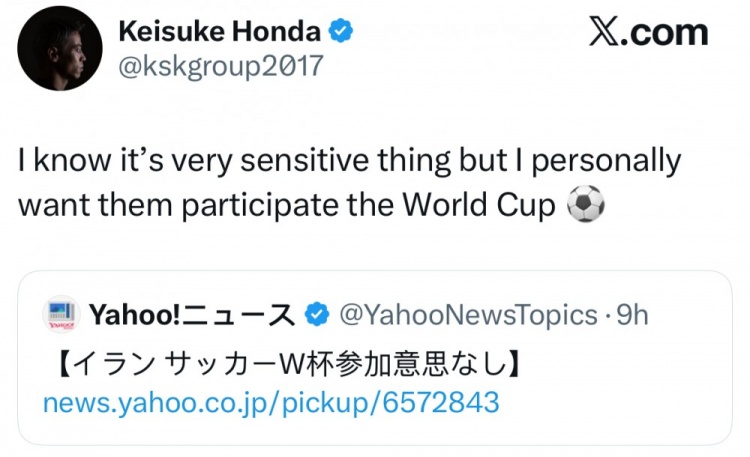
Task: Click the X logo in the watermark
Action: [x=603, y=32]
